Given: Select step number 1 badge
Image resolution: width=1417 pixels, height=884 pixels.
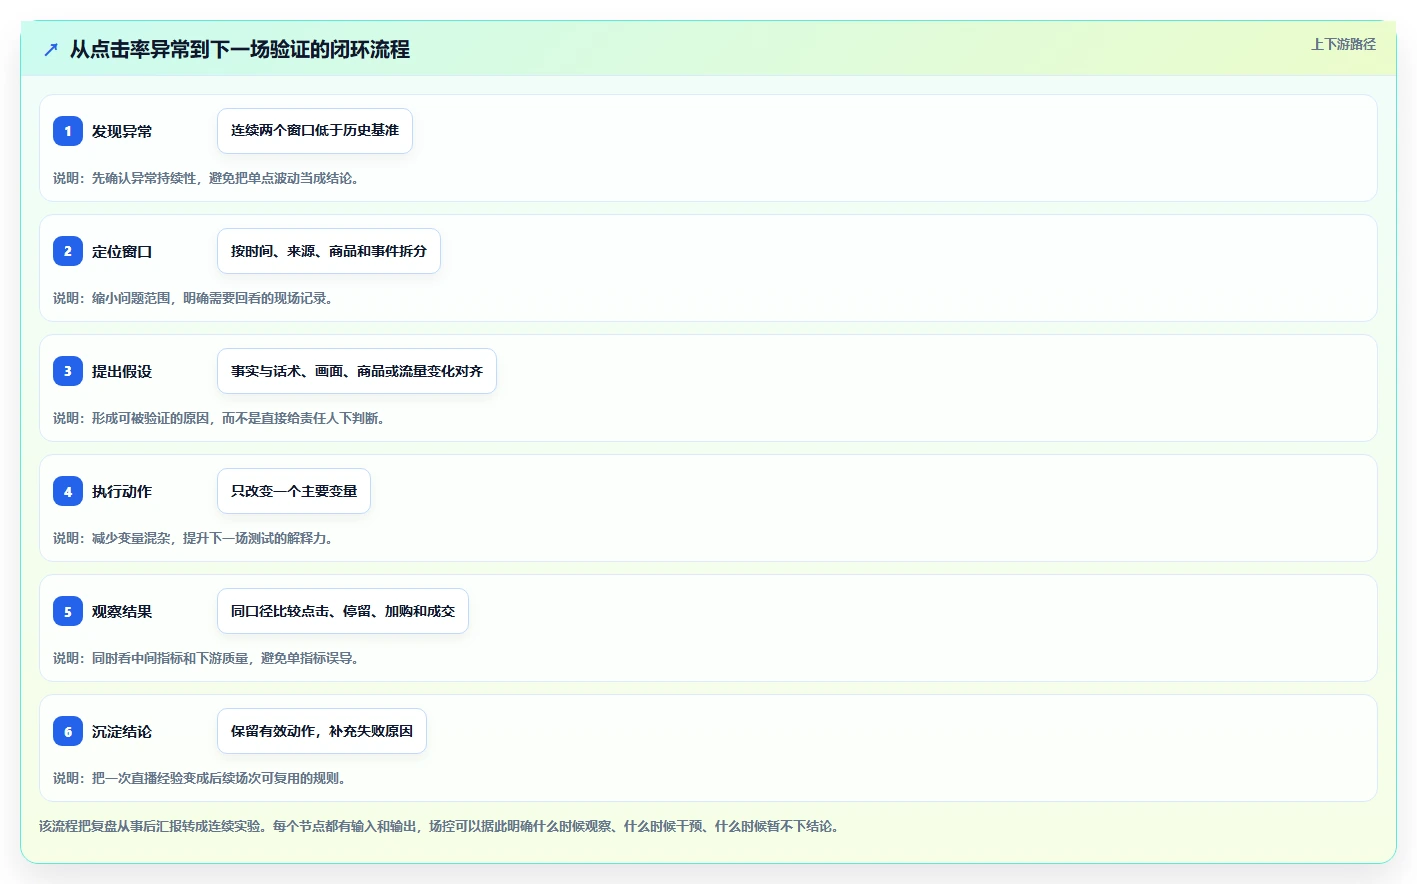Looking at the screenshot, I should tap(68, 131).
